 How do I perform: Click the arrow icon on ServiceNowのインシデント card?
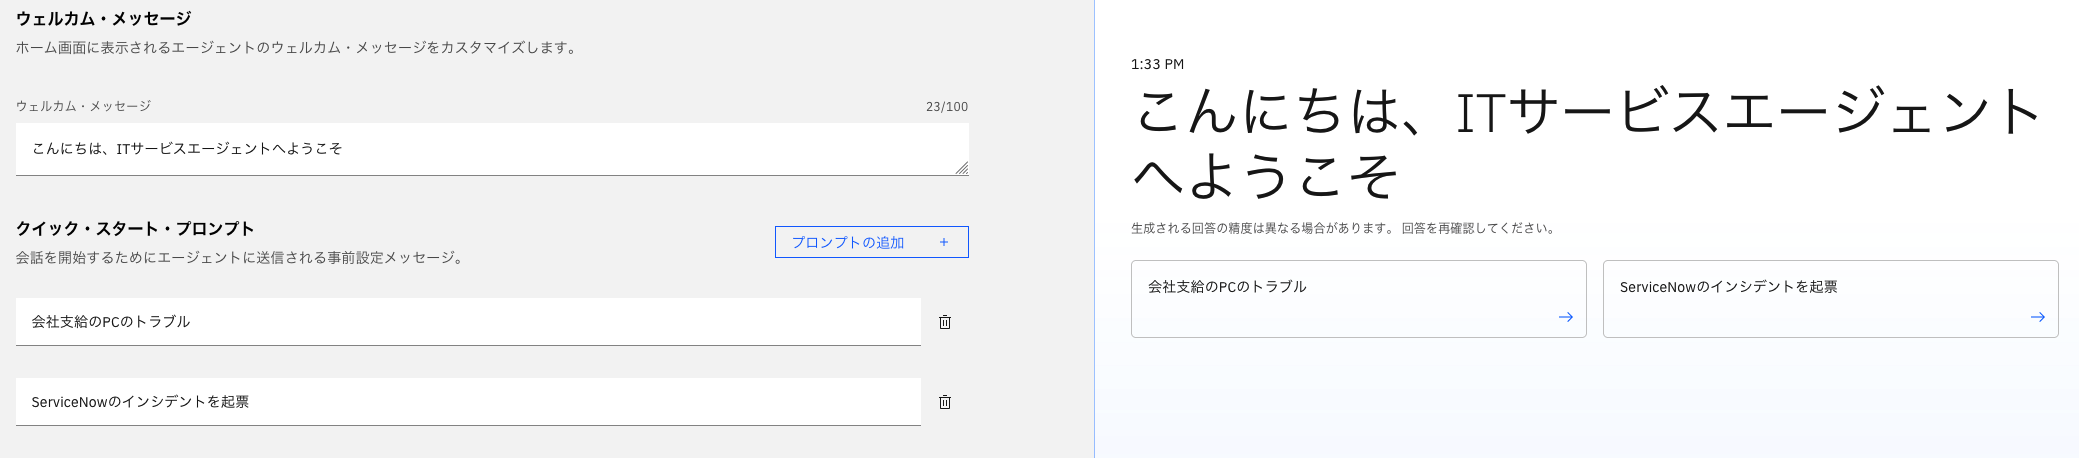2037,317
